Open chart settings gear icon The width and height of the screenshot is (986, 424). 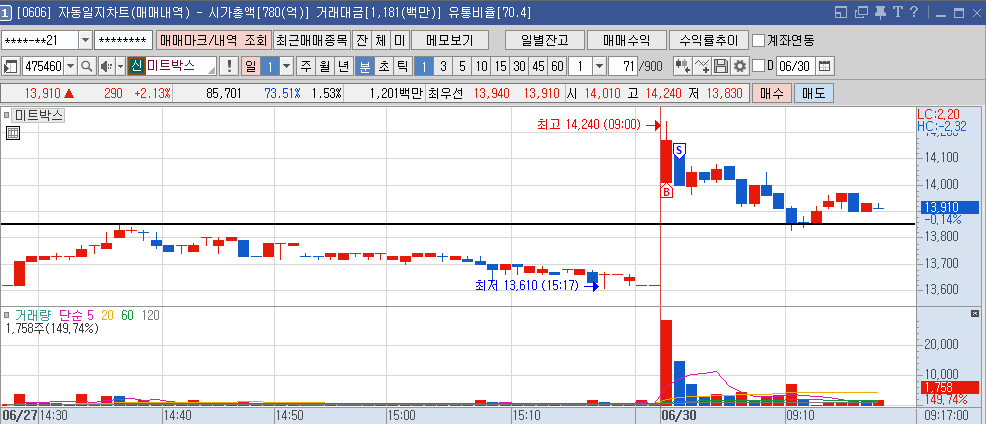tap(740, 66)
